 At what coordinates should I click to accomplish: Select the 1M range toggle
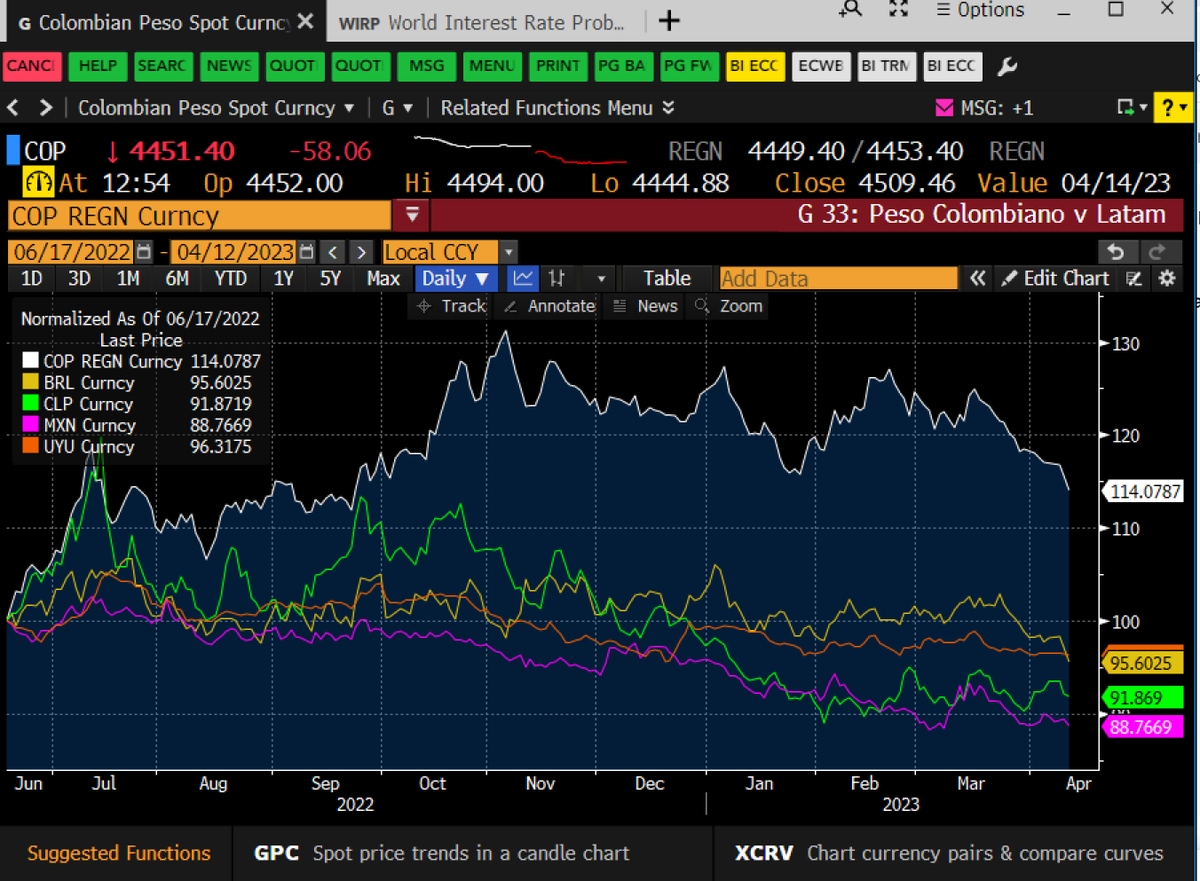127,279
